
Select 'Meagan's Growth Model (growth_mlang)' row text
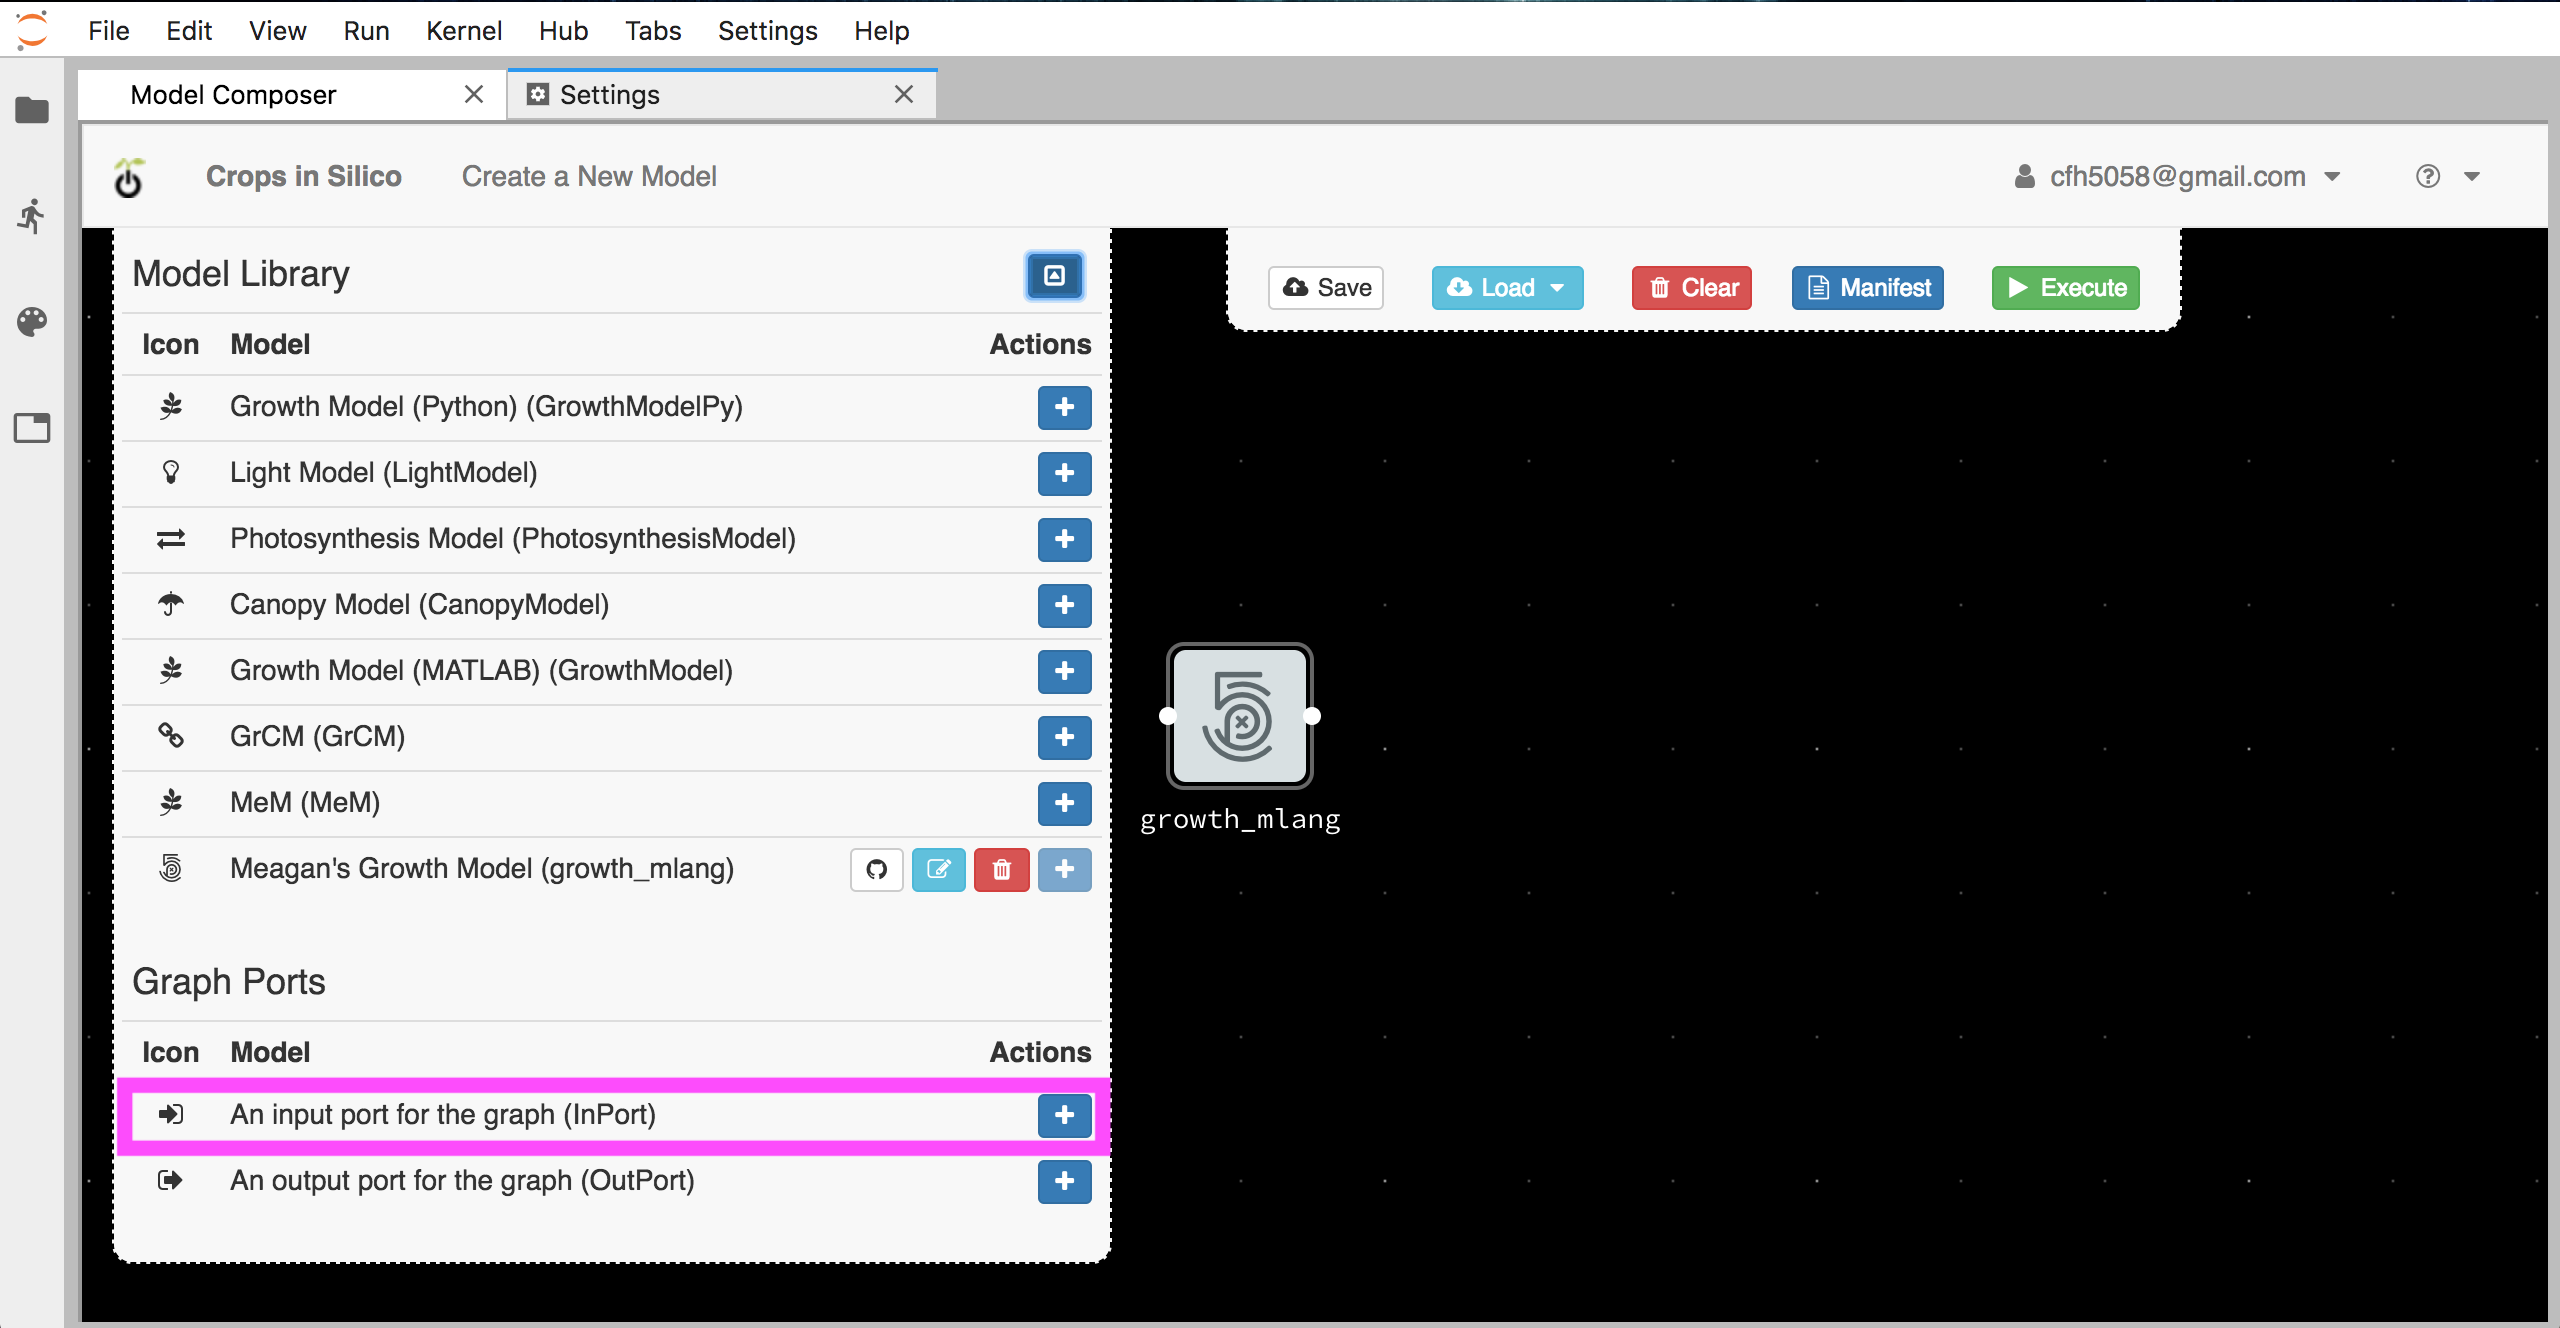tap(482, 869)
